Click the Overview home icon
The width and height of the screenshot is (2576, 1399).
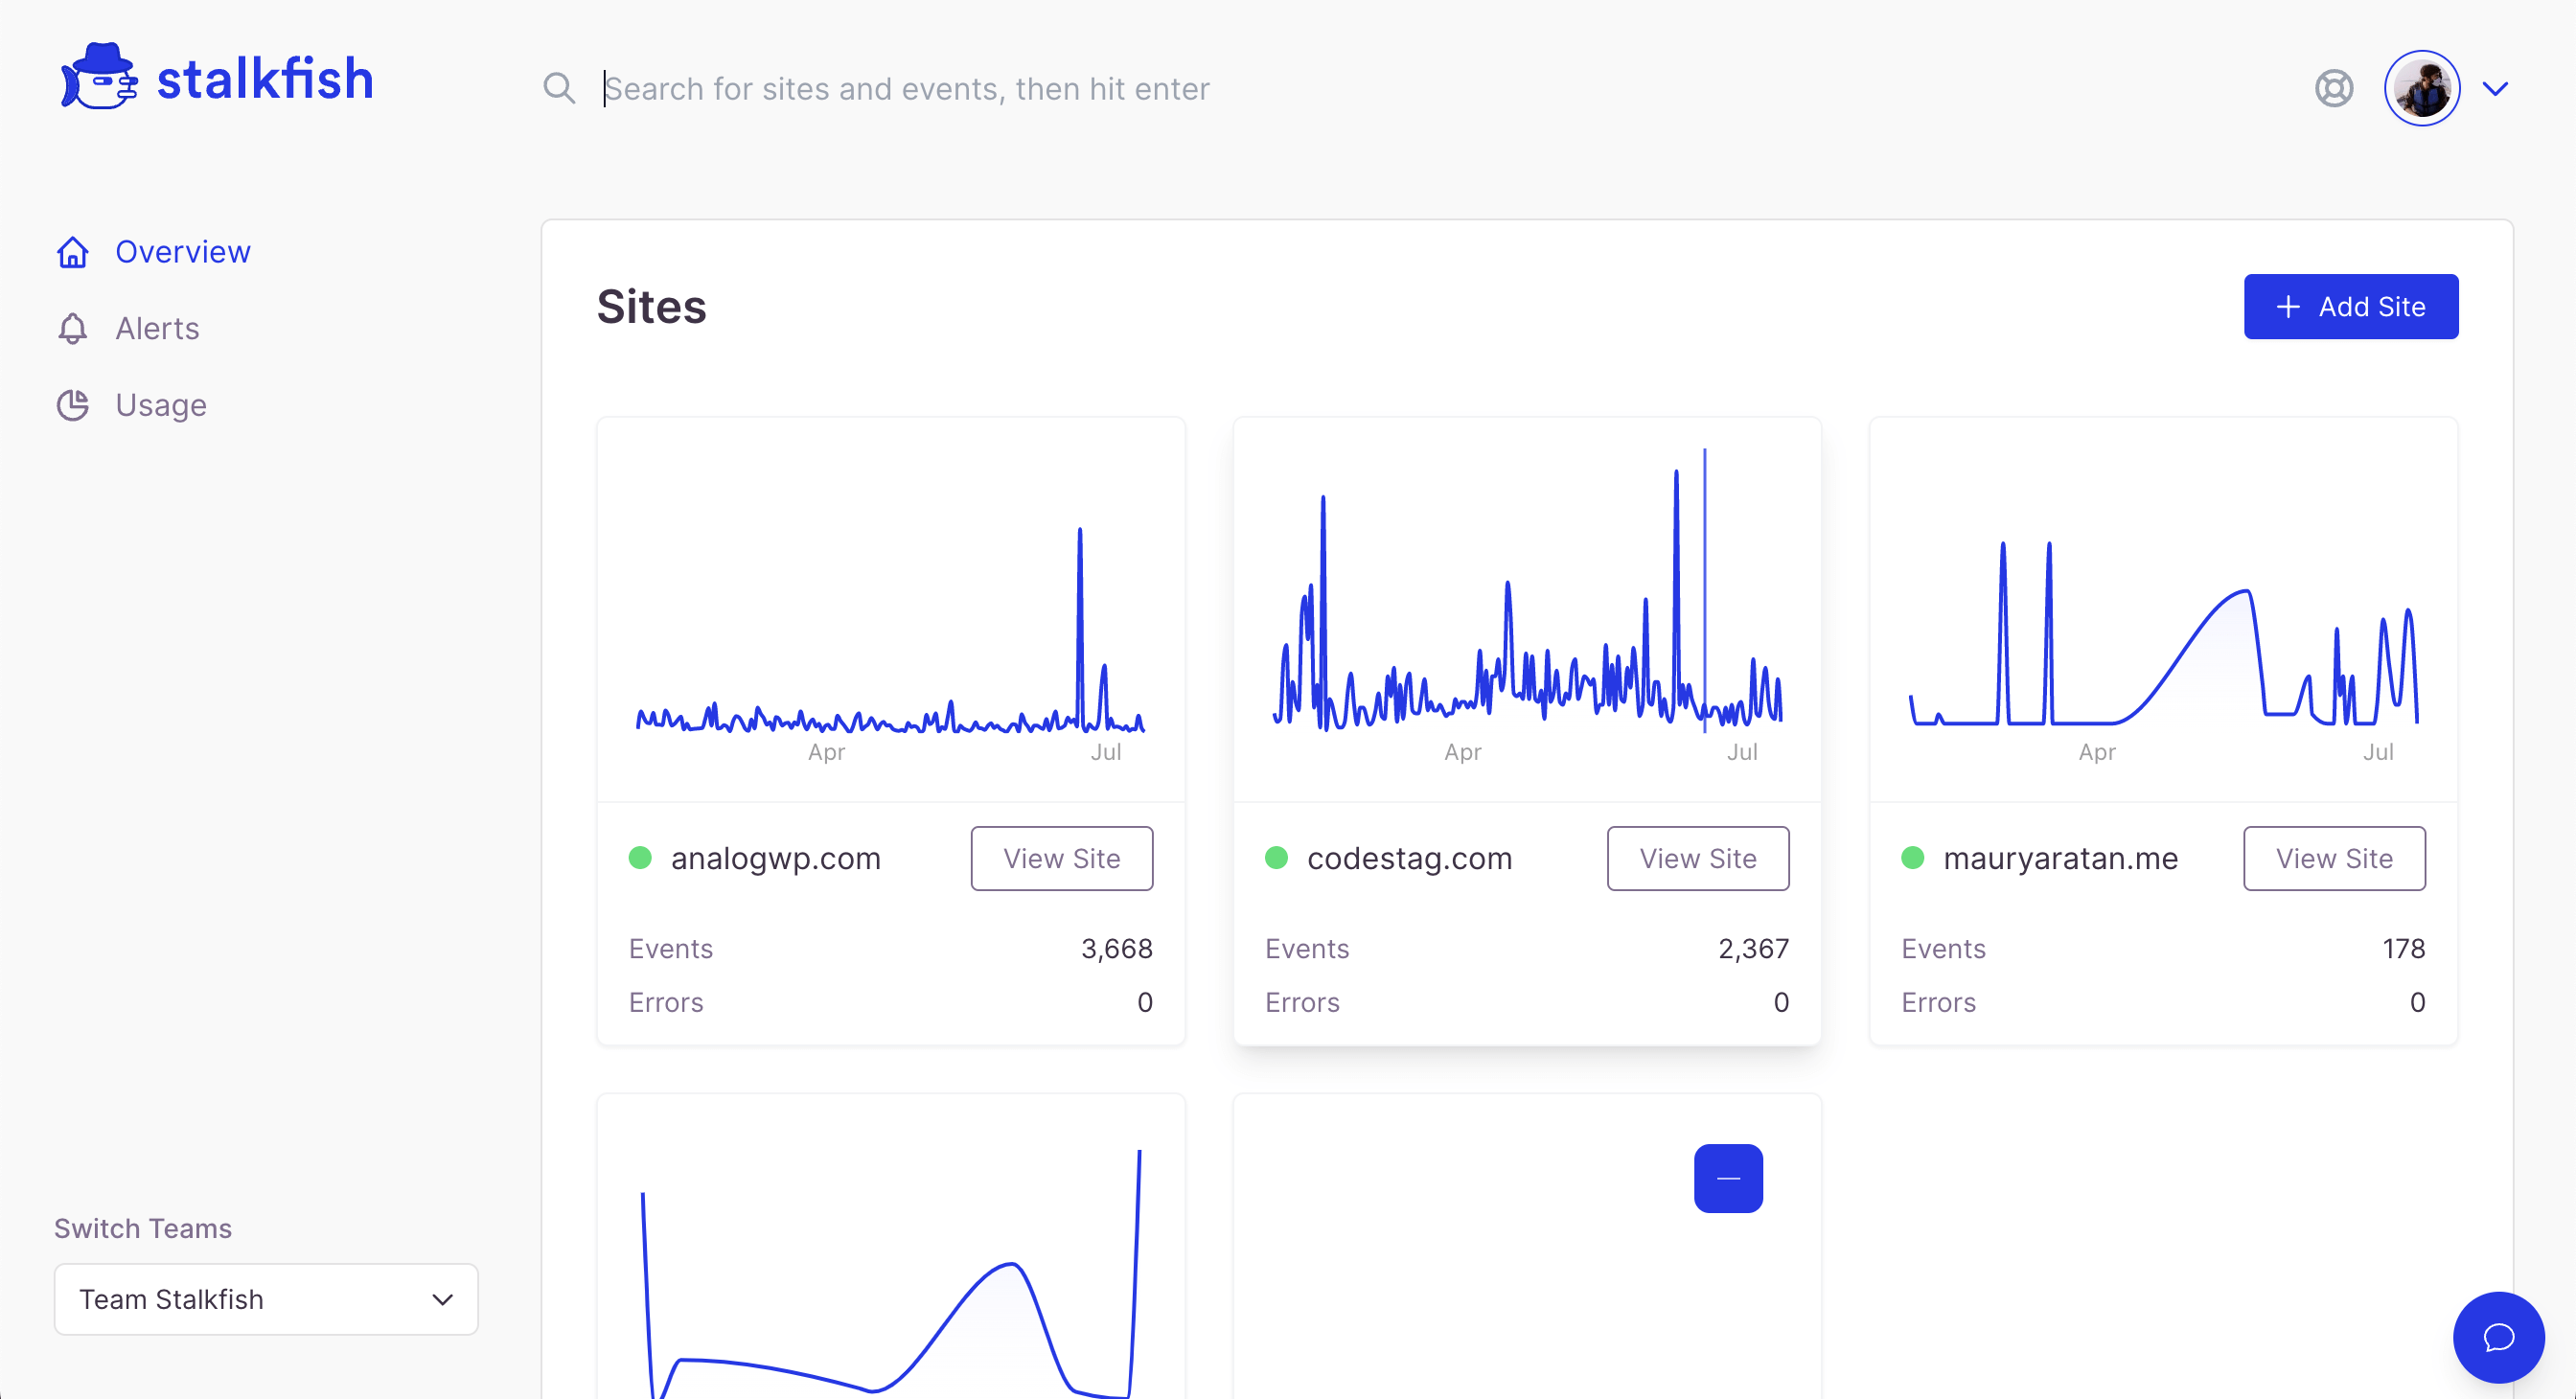coord(72,252)
